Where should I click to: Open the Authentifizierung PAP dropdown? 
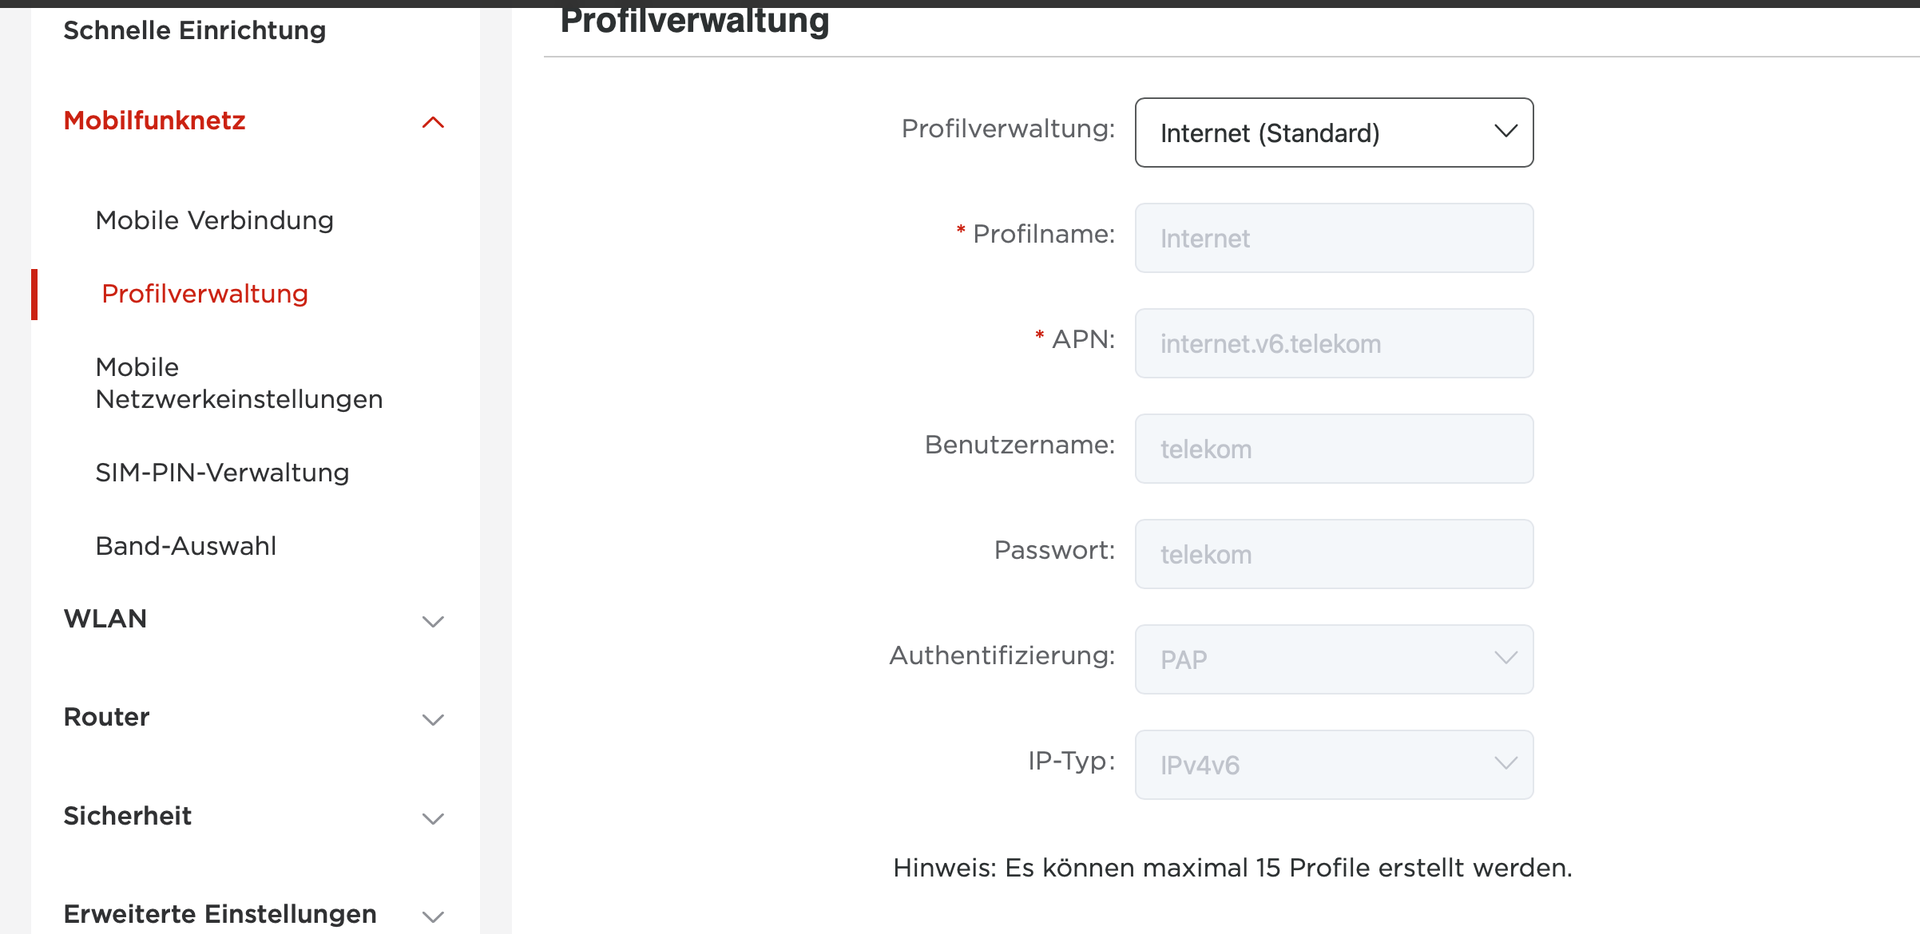[1334, 659]
